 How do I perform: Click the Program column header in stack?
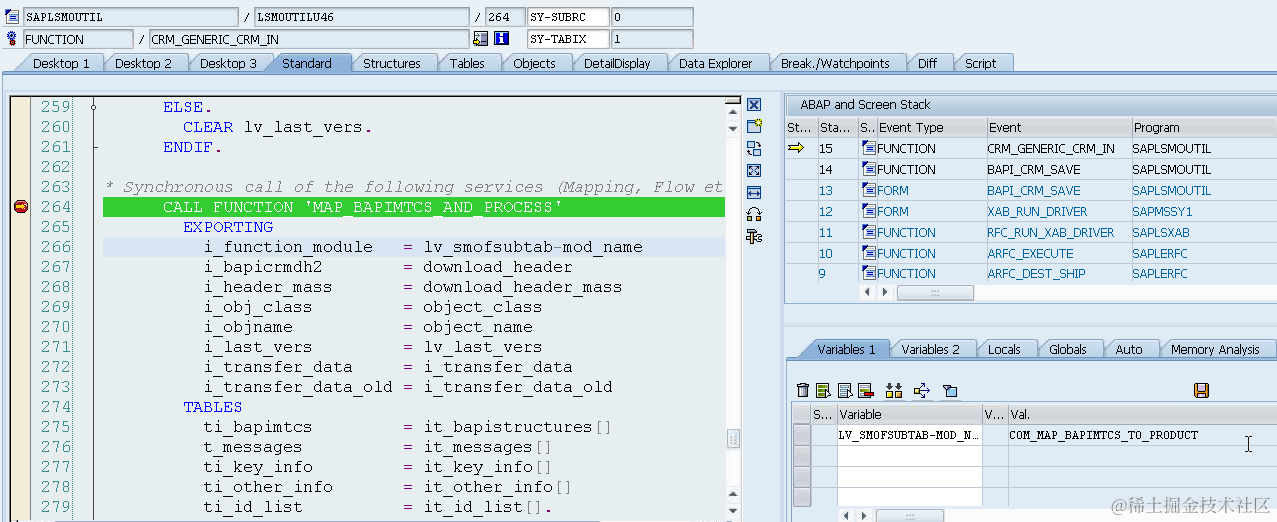click(x=1203, y=128)
